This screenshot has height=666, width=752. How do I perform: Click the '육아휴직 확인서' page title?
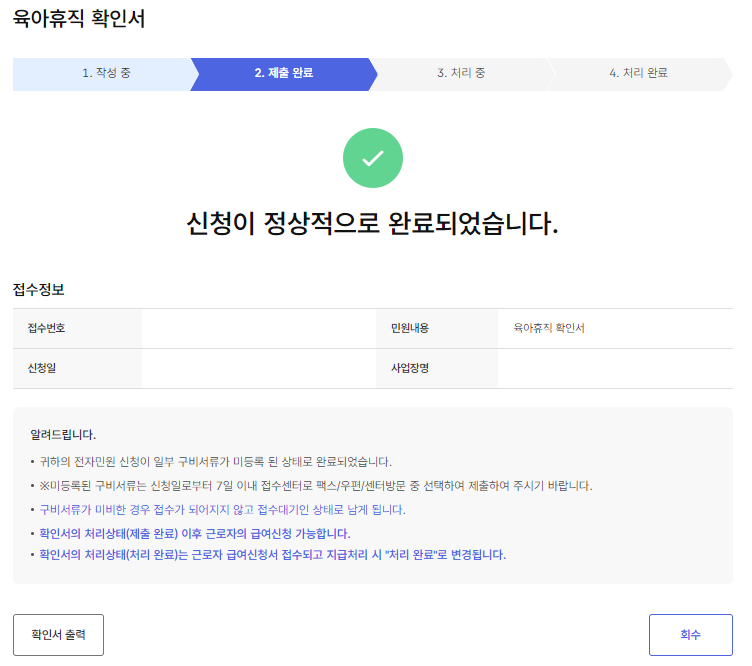(x=79, y=20)
